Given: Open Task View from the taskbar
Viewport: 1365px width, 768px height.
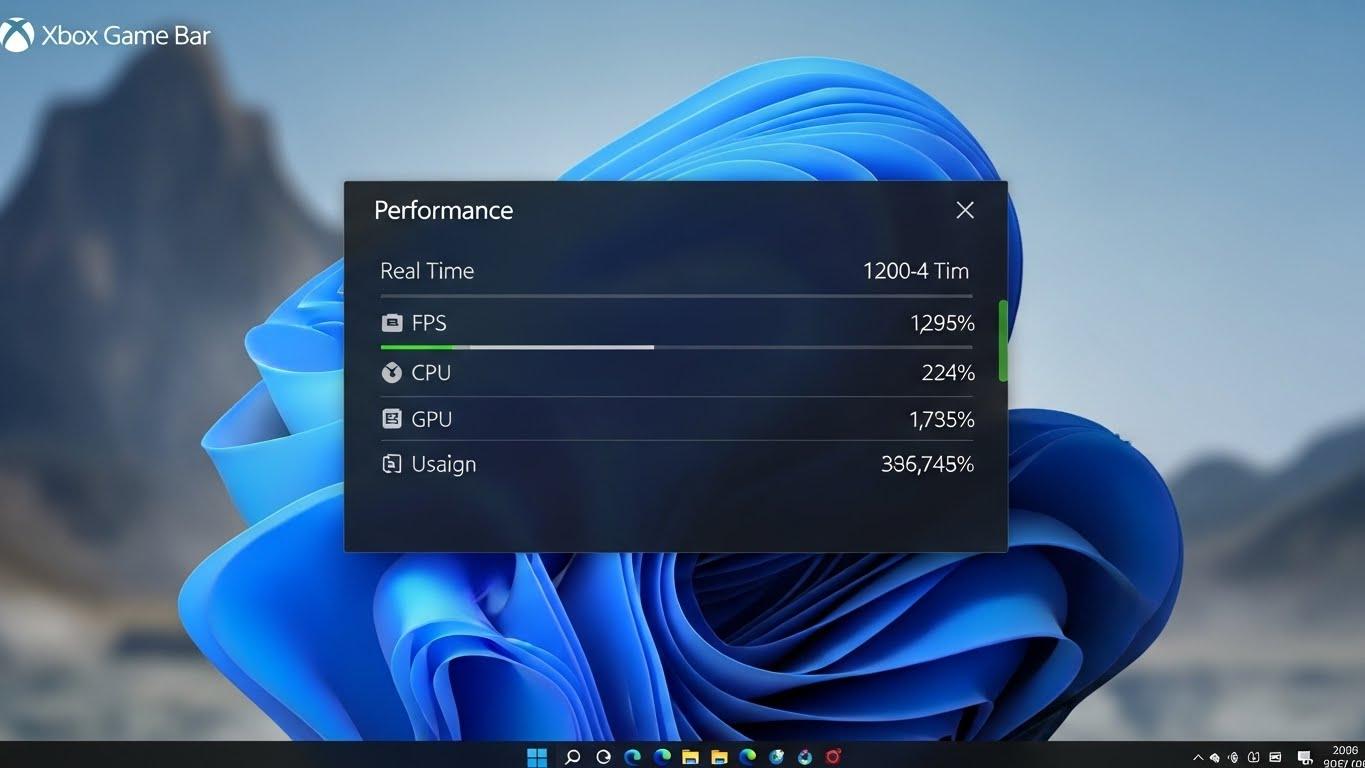Looking at the screenshot, I should click(x=602, y=757).
